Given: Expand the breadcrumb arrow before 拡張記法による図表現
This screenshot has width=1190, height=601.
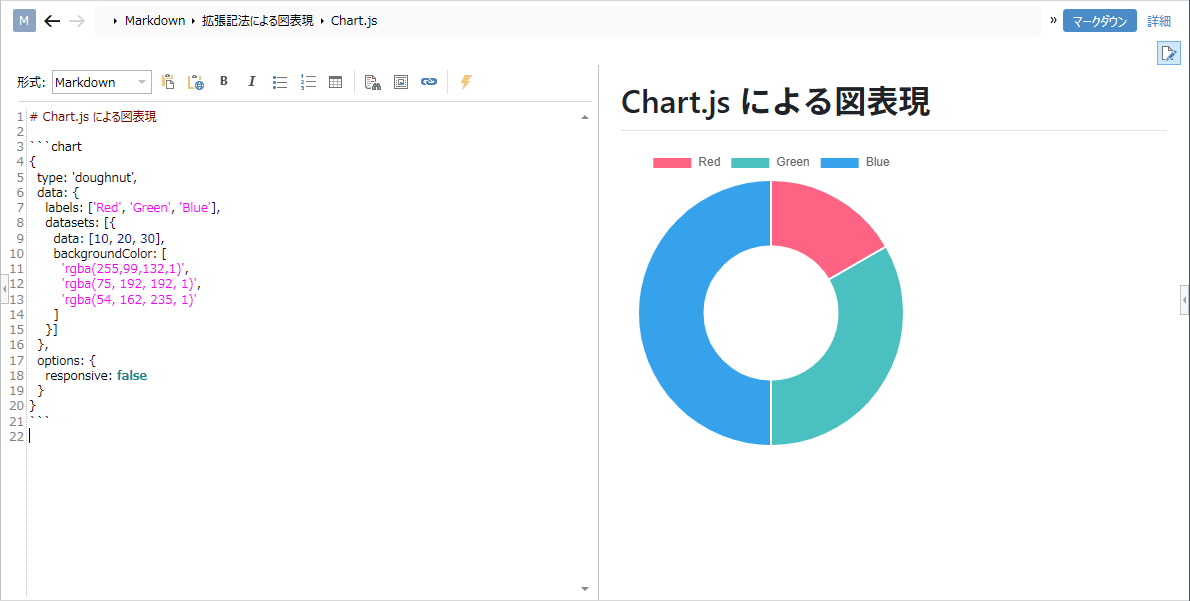Looking at the screenshot, I should click(194, 21).
